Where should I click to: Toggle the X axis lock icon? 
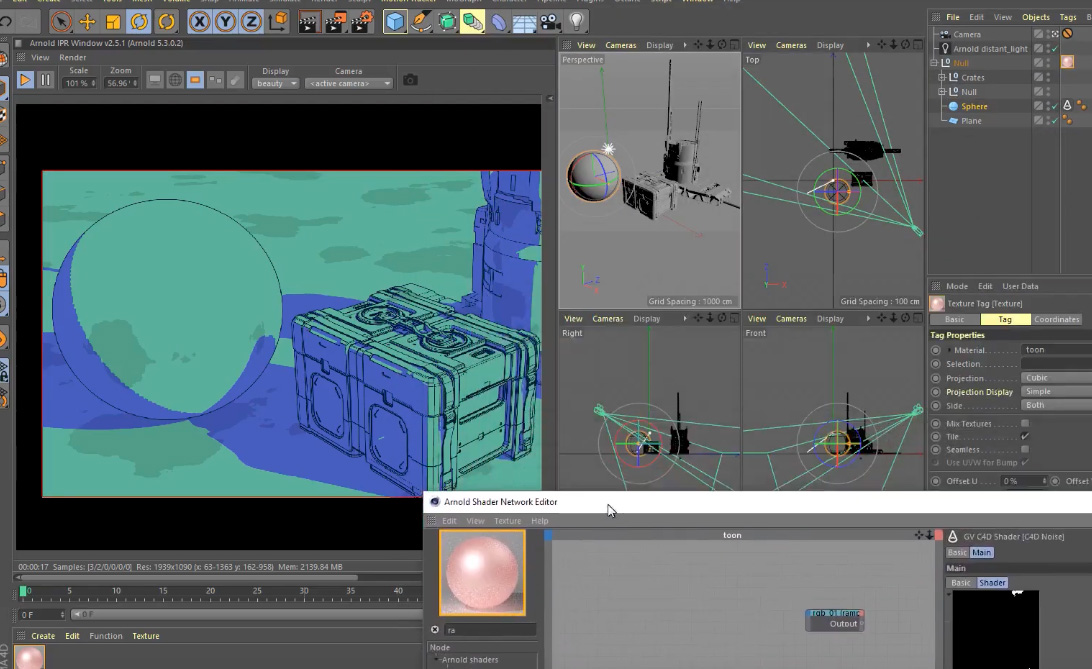[200, 20]
